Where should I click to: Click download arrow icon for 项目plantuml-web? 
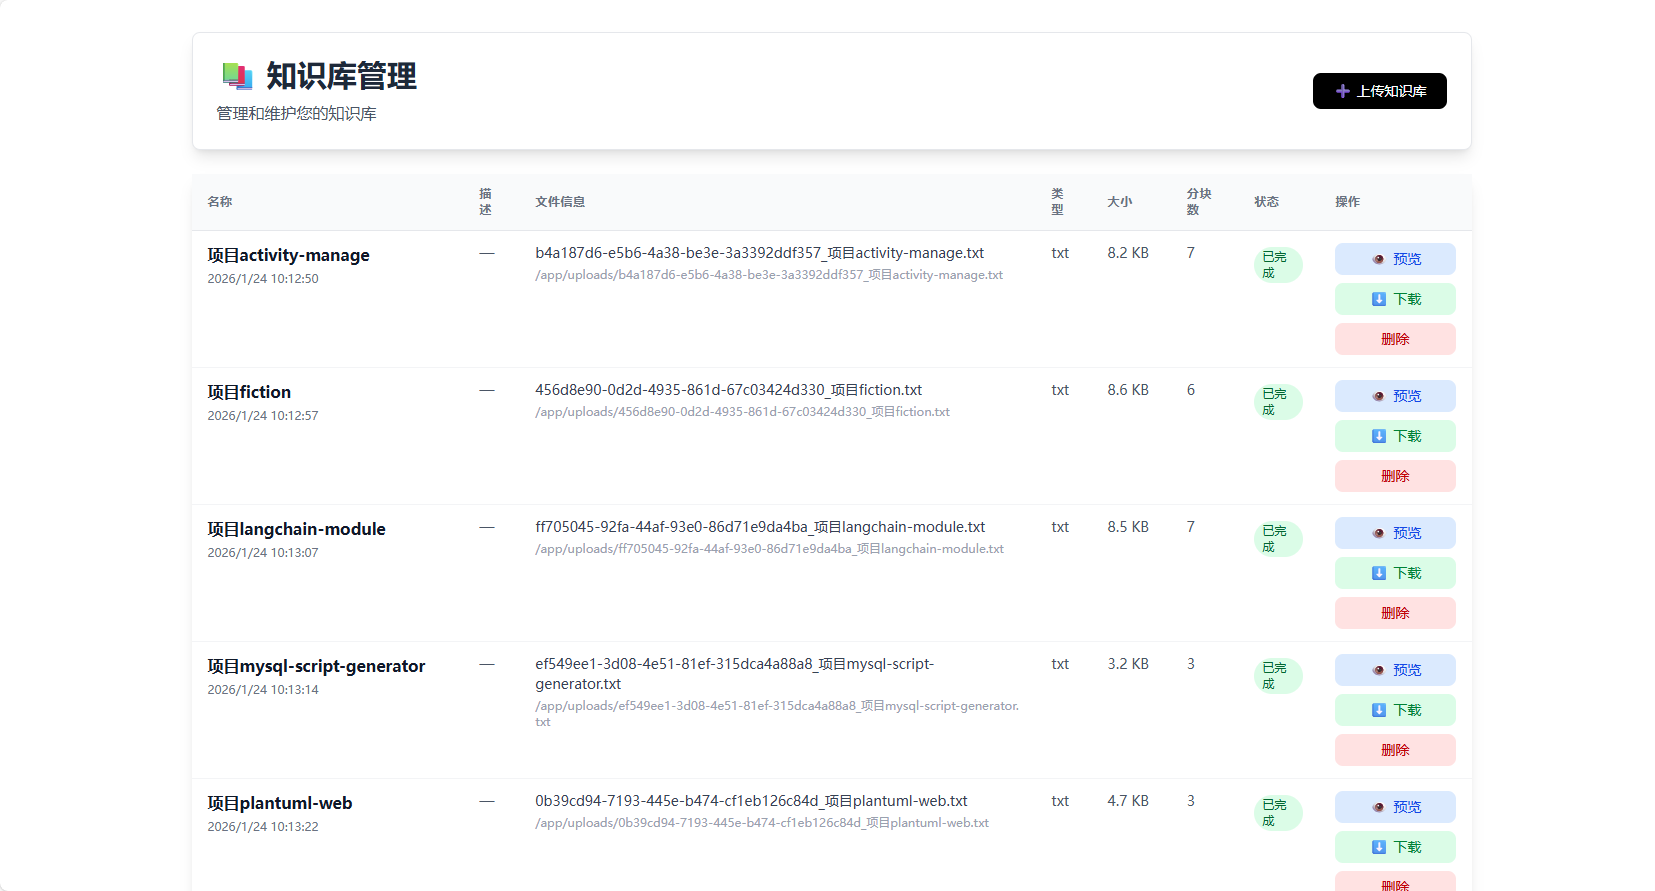(1379, 847)
